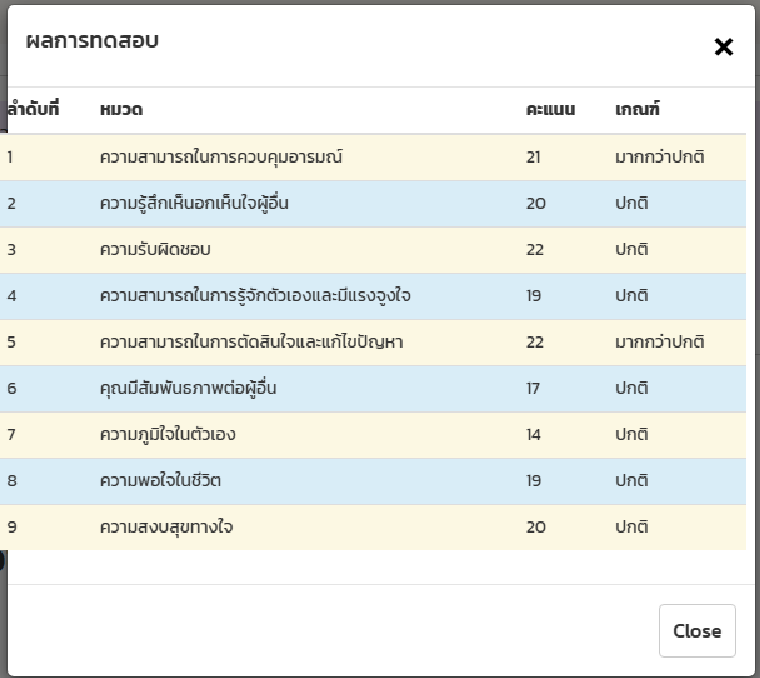Click the Close button

(697, 631)
